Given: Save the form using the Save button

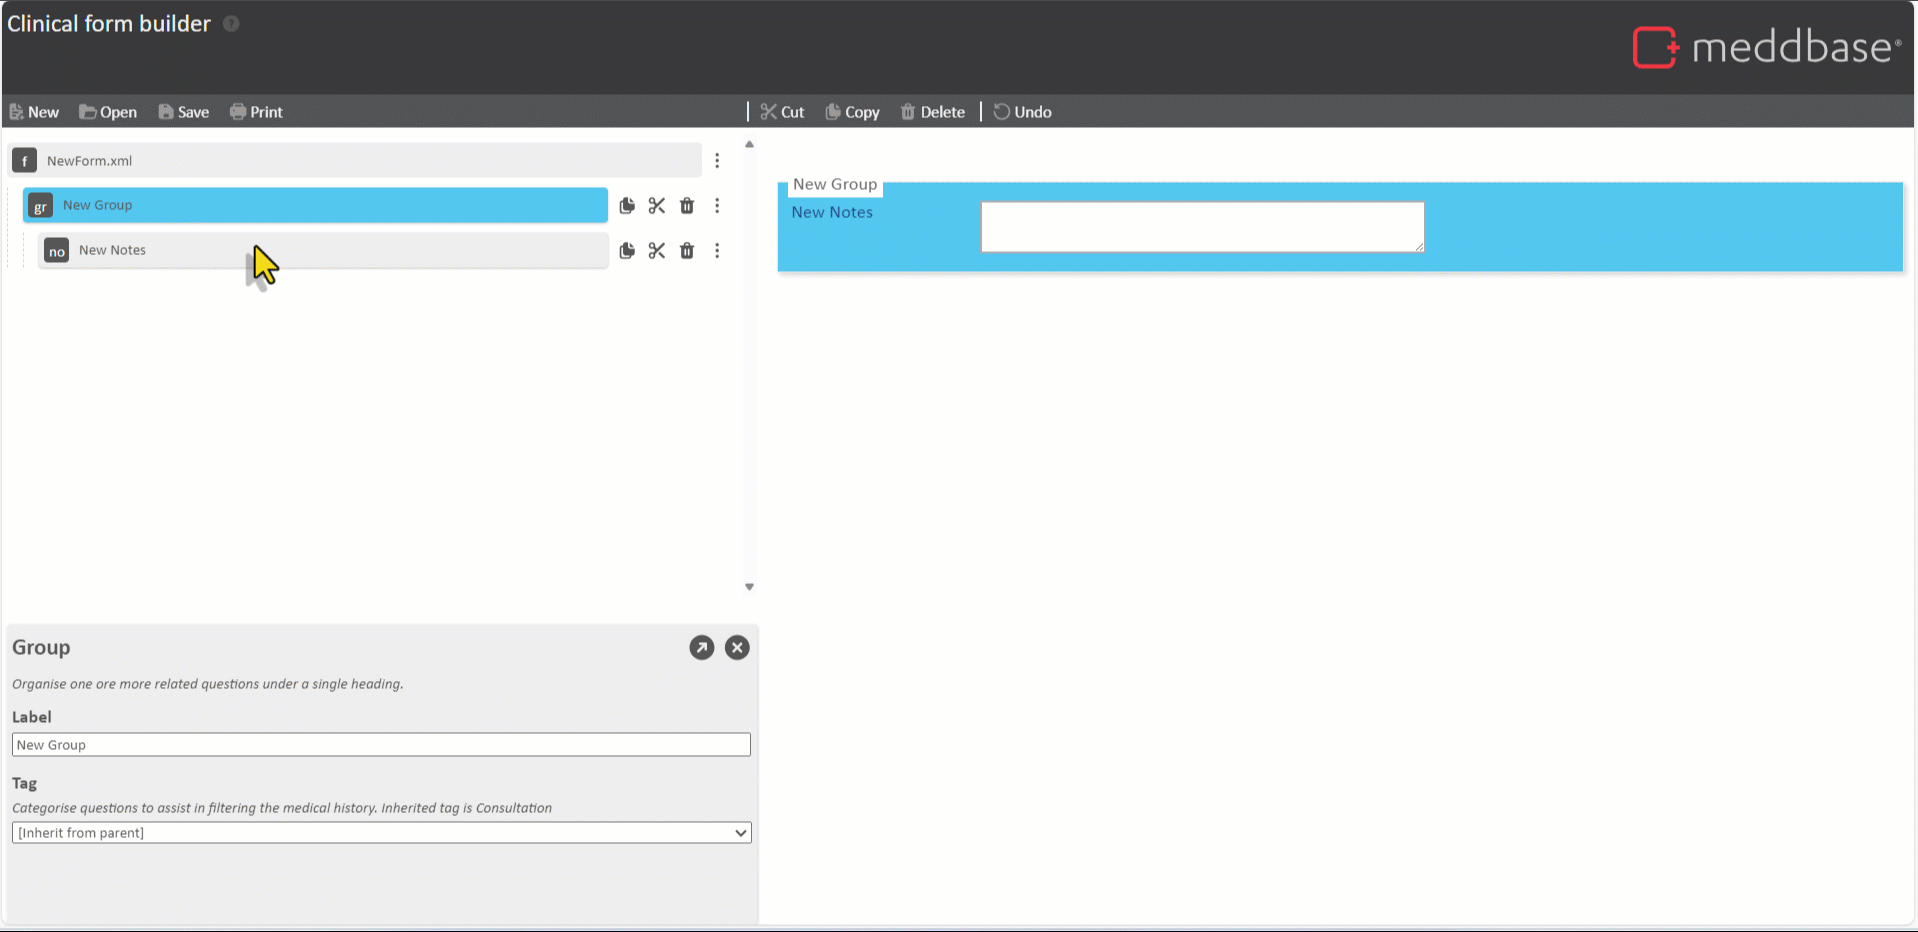Looking at the screenshot, I should [x=184, y=112].
